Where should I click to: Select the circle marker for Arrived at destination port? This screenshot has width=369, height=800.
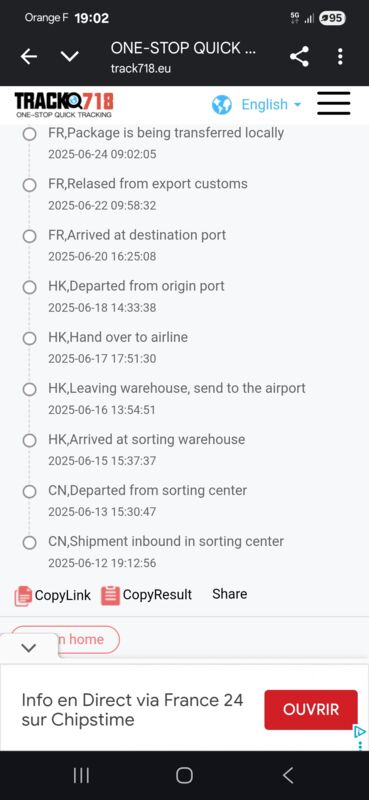(x=30, y=236)
